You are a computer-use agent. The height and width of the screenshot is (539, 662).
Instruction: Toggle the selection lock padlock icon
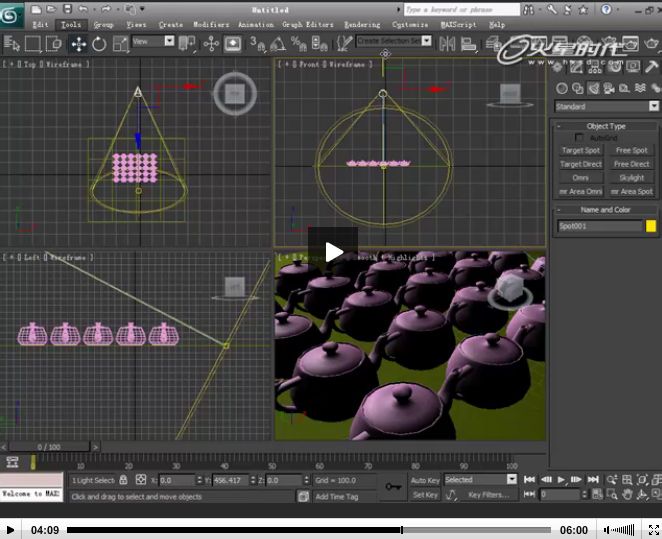pyautogui.click(x=123, y=480)
